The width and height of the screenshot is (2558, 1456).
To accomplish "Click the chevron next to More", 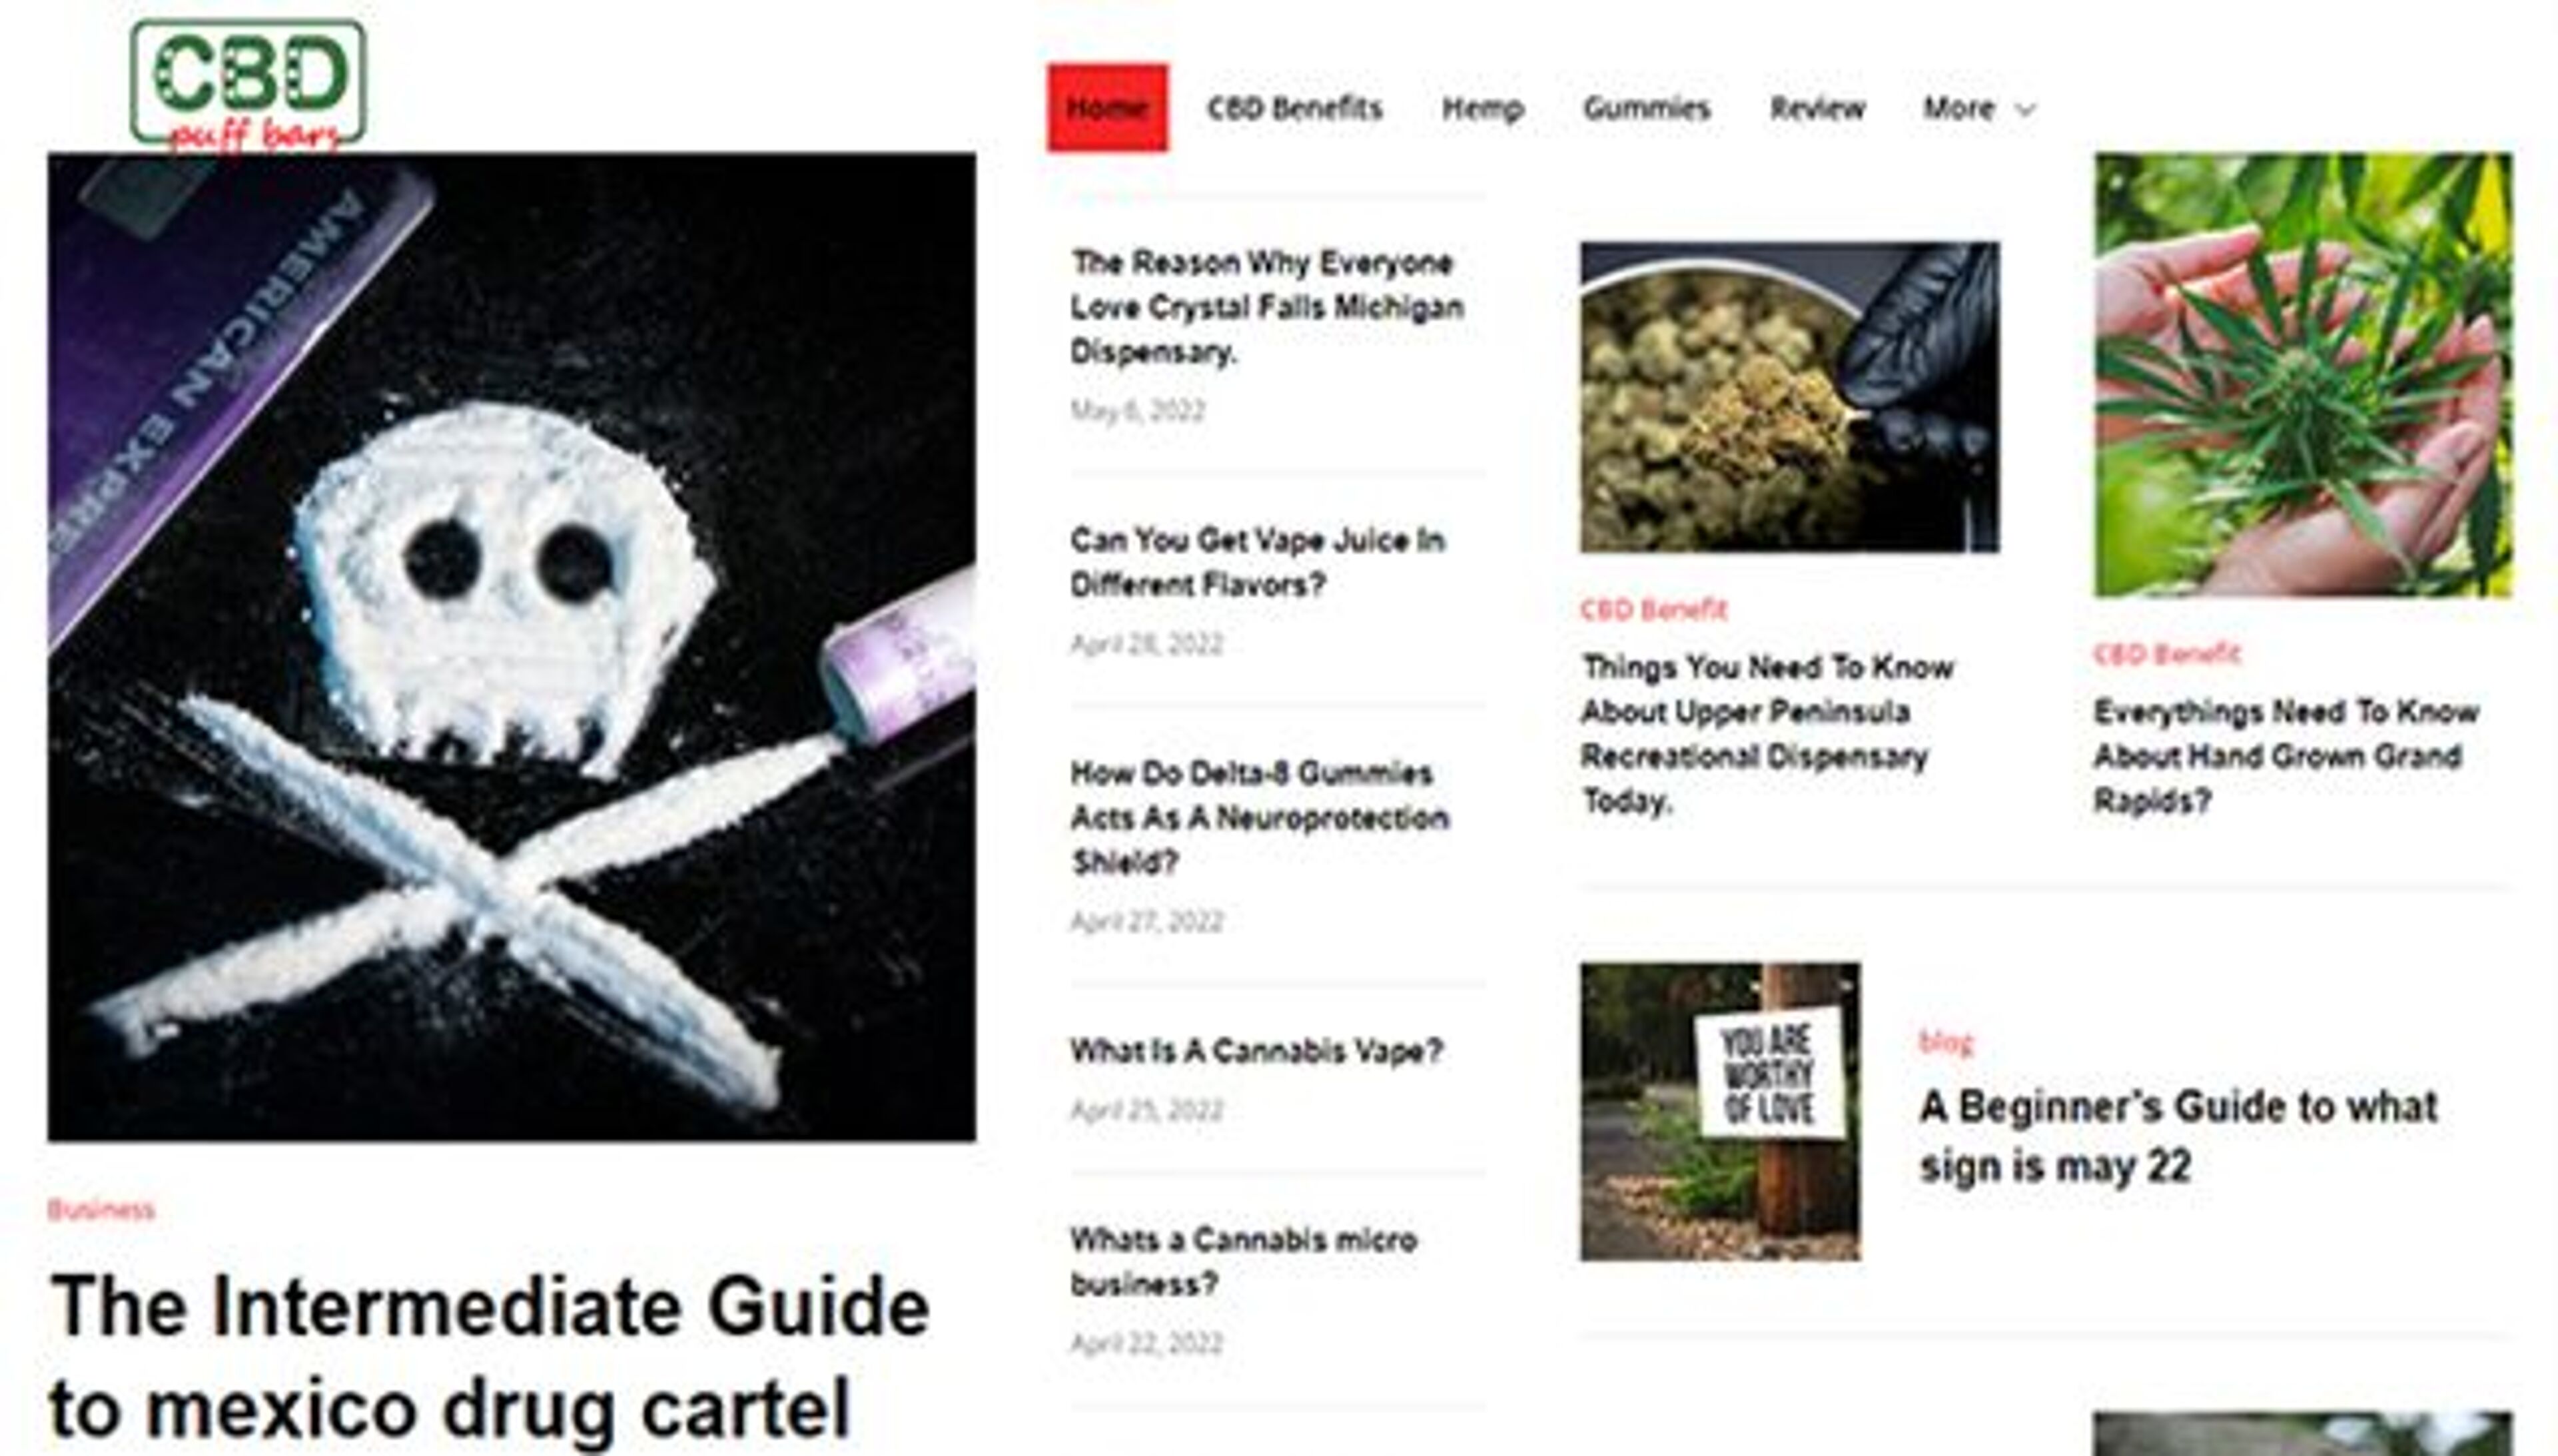I will 2025,110.
